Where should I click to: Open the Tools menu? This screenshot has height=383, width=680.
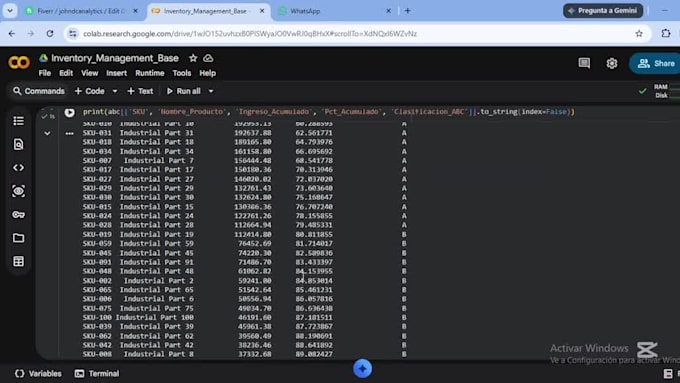click(x=182, y=73)
